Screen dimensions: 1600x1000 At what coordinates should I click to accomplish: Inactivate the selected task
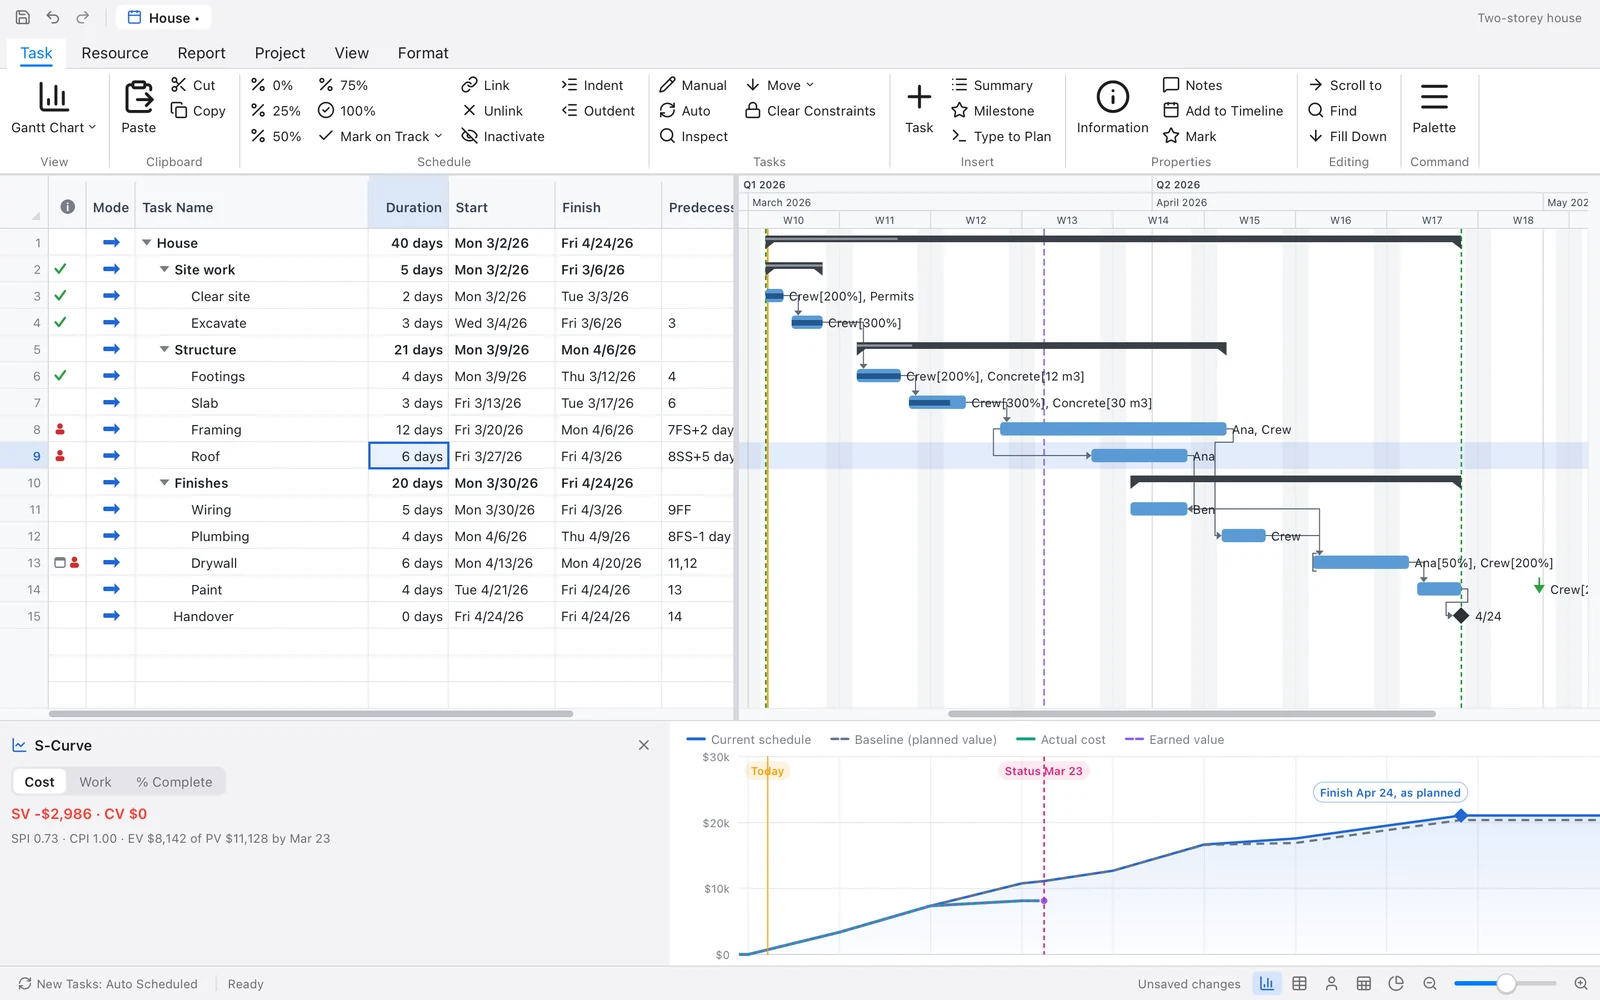click(502, 136)
